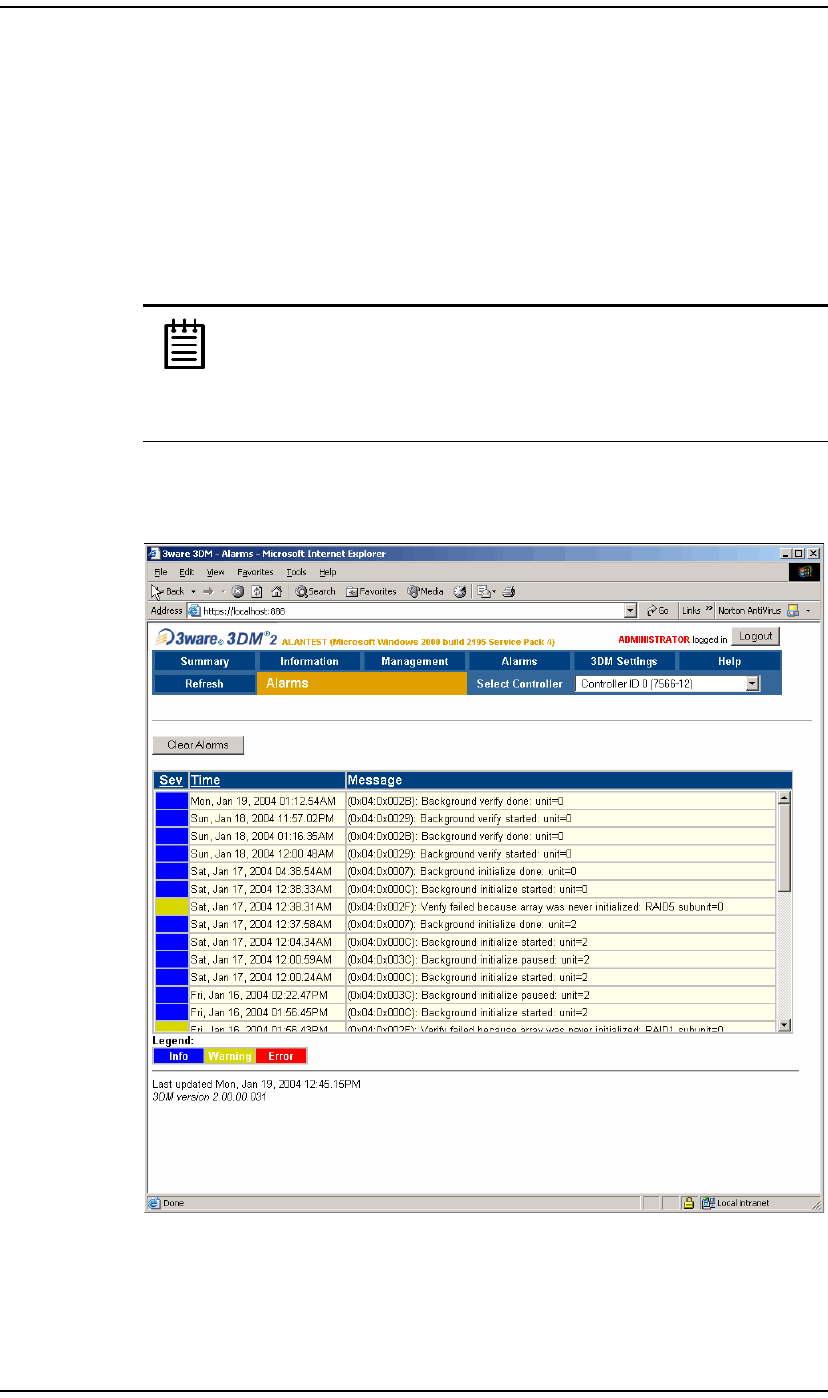Image resolution: width=828 pixels, height=1398 pixels.
Task: Click the Logout button
Action: pyautogui.click(x=754, y=636)
